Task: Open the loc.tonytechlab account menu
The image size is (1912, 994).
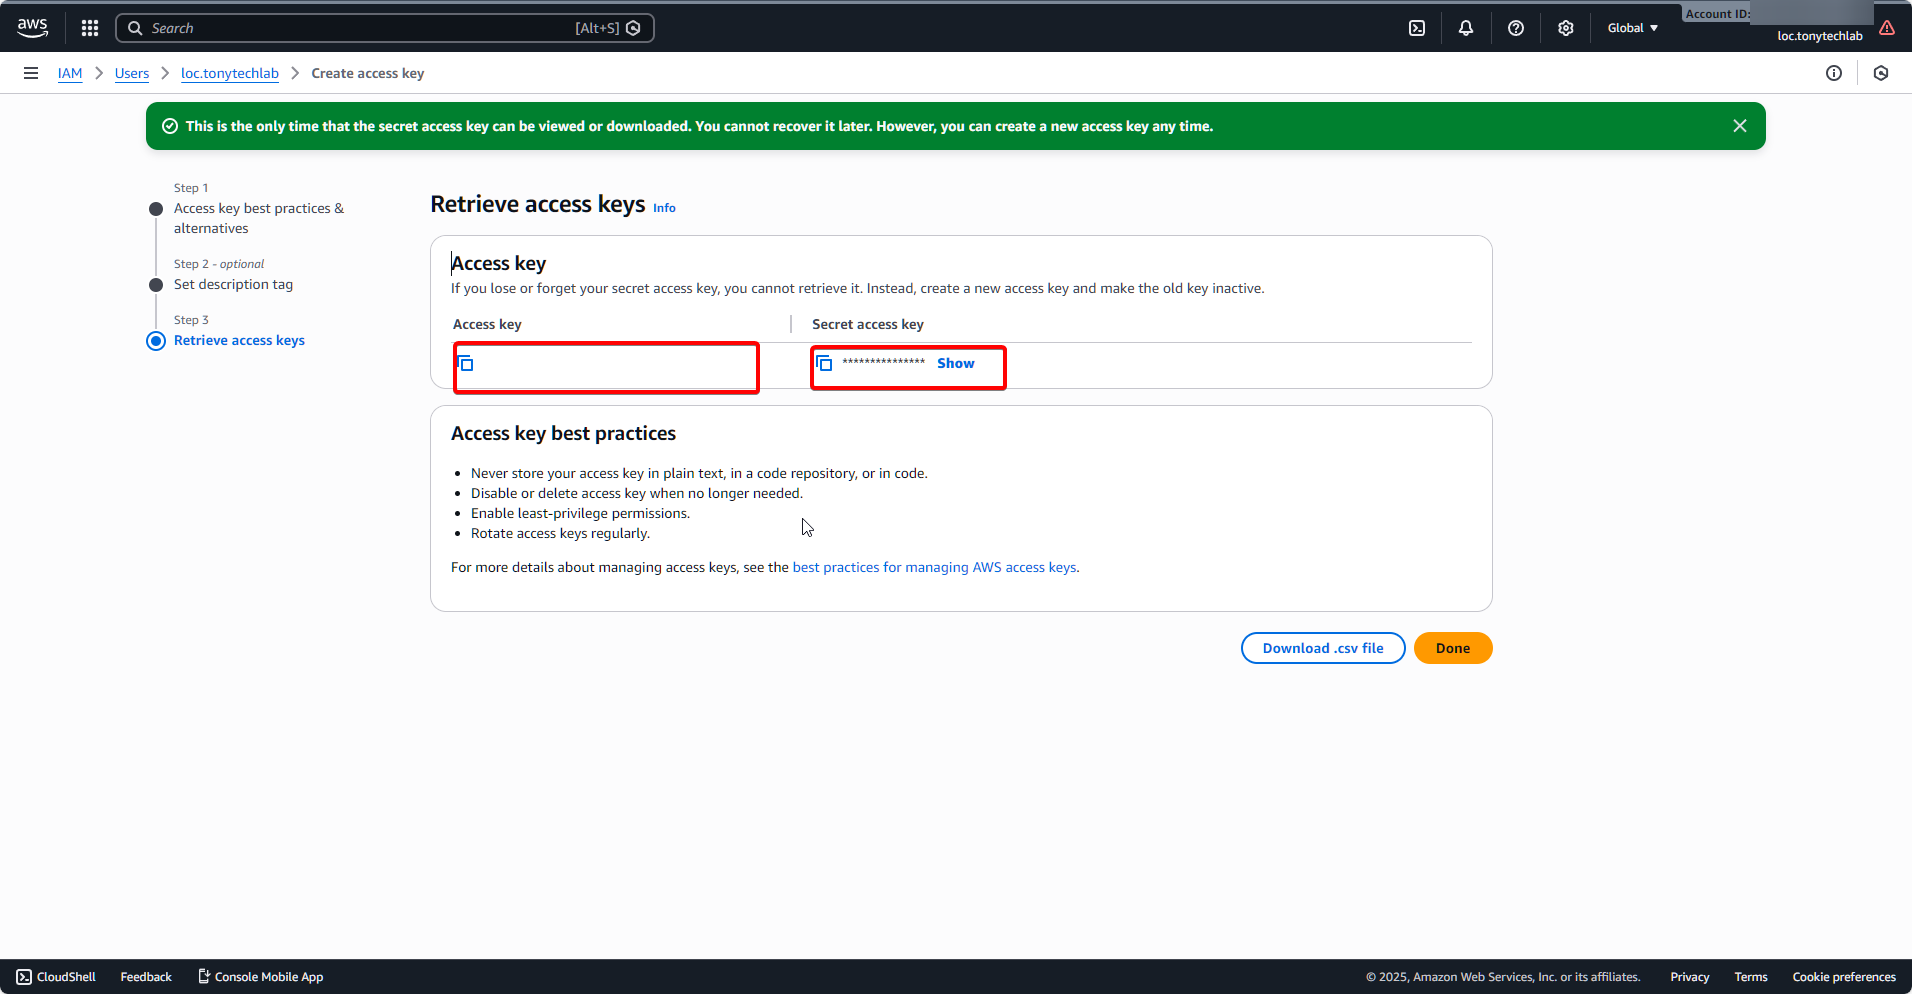Action: tap(1819, 36)
